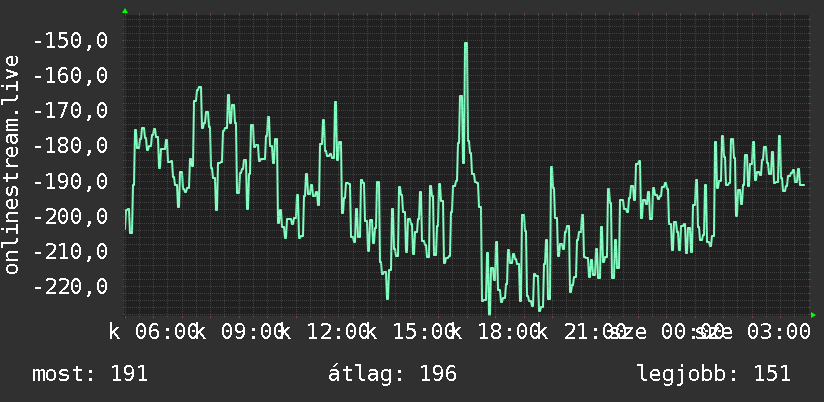Click the green arrow atop the Y axis
Screen dimensions: 824x402
(x=125, y=11)
